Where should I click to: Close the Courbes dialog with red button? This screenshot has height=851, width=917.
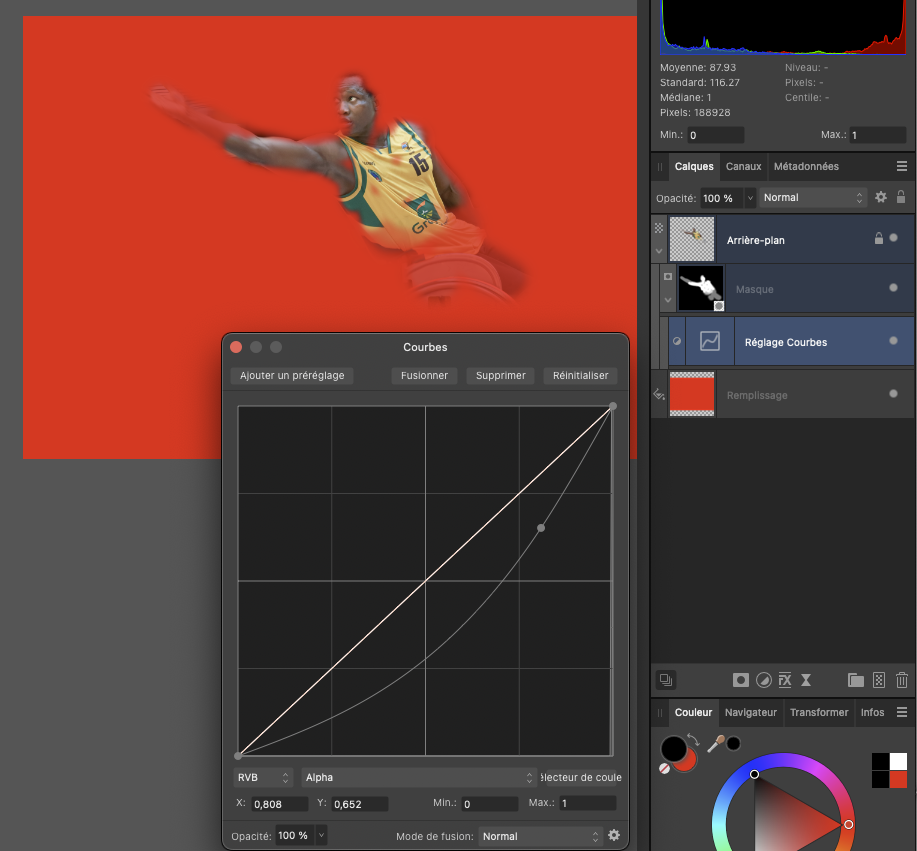point(236,347)
